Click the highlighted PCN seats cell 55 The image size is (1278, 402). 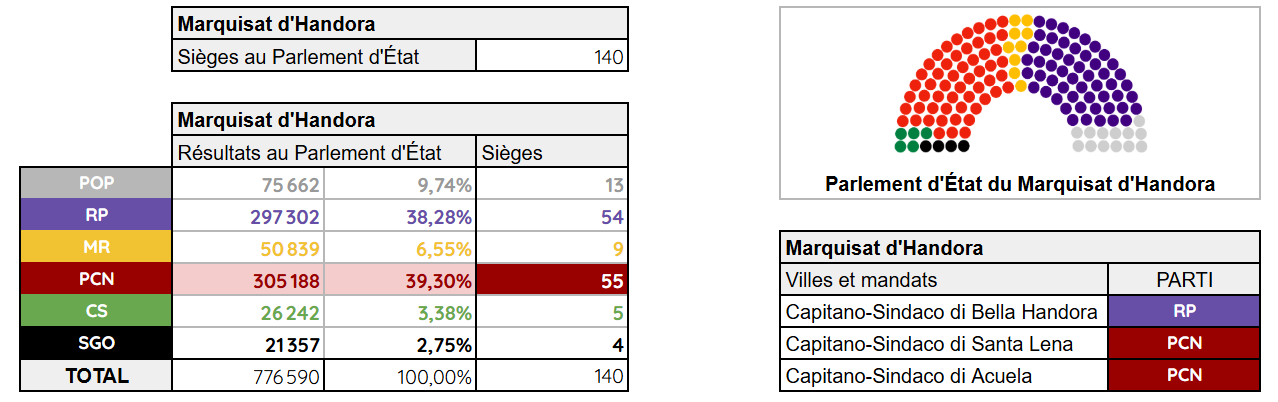point(552,280)
